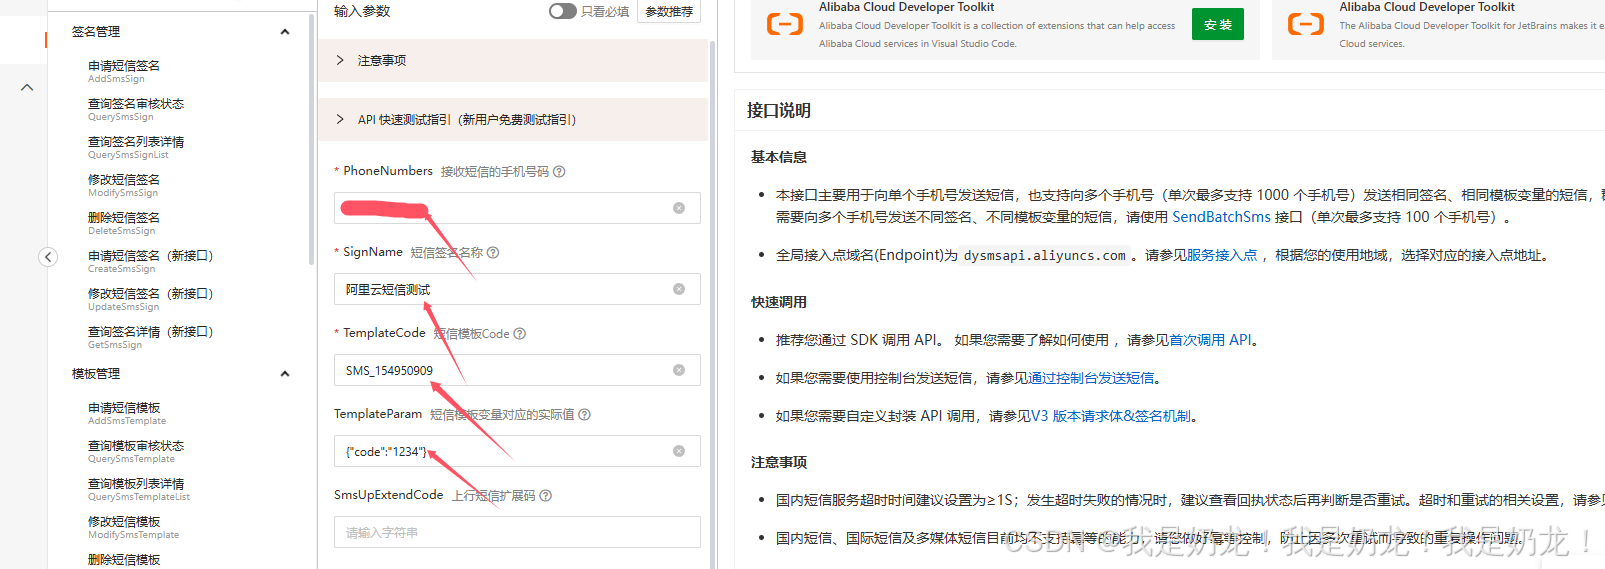
Task: Open 修改短信模板 ModifySmsTemplate
Action: 134,527
